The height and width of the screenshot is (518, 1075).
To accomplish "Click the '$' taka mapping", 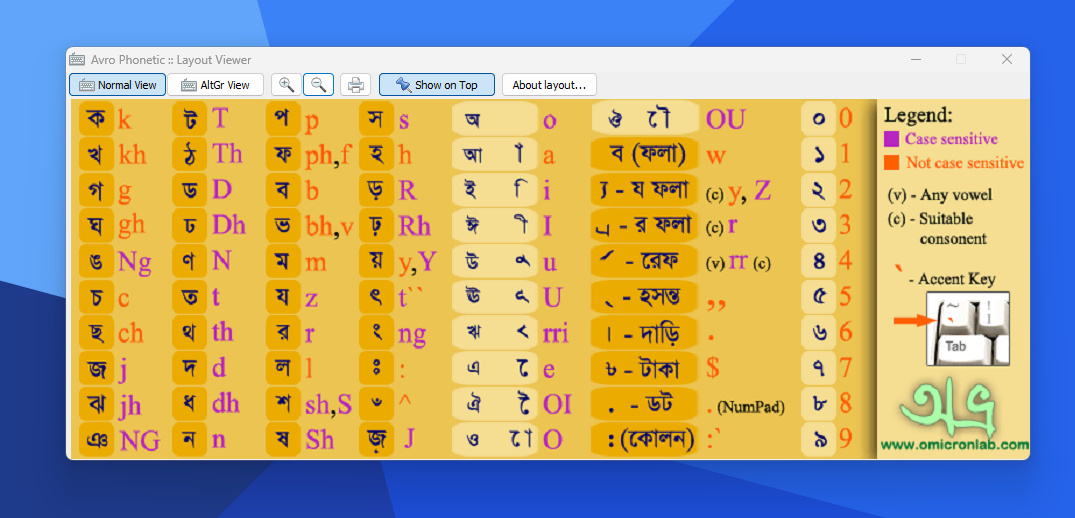I will tap(713, 369).
